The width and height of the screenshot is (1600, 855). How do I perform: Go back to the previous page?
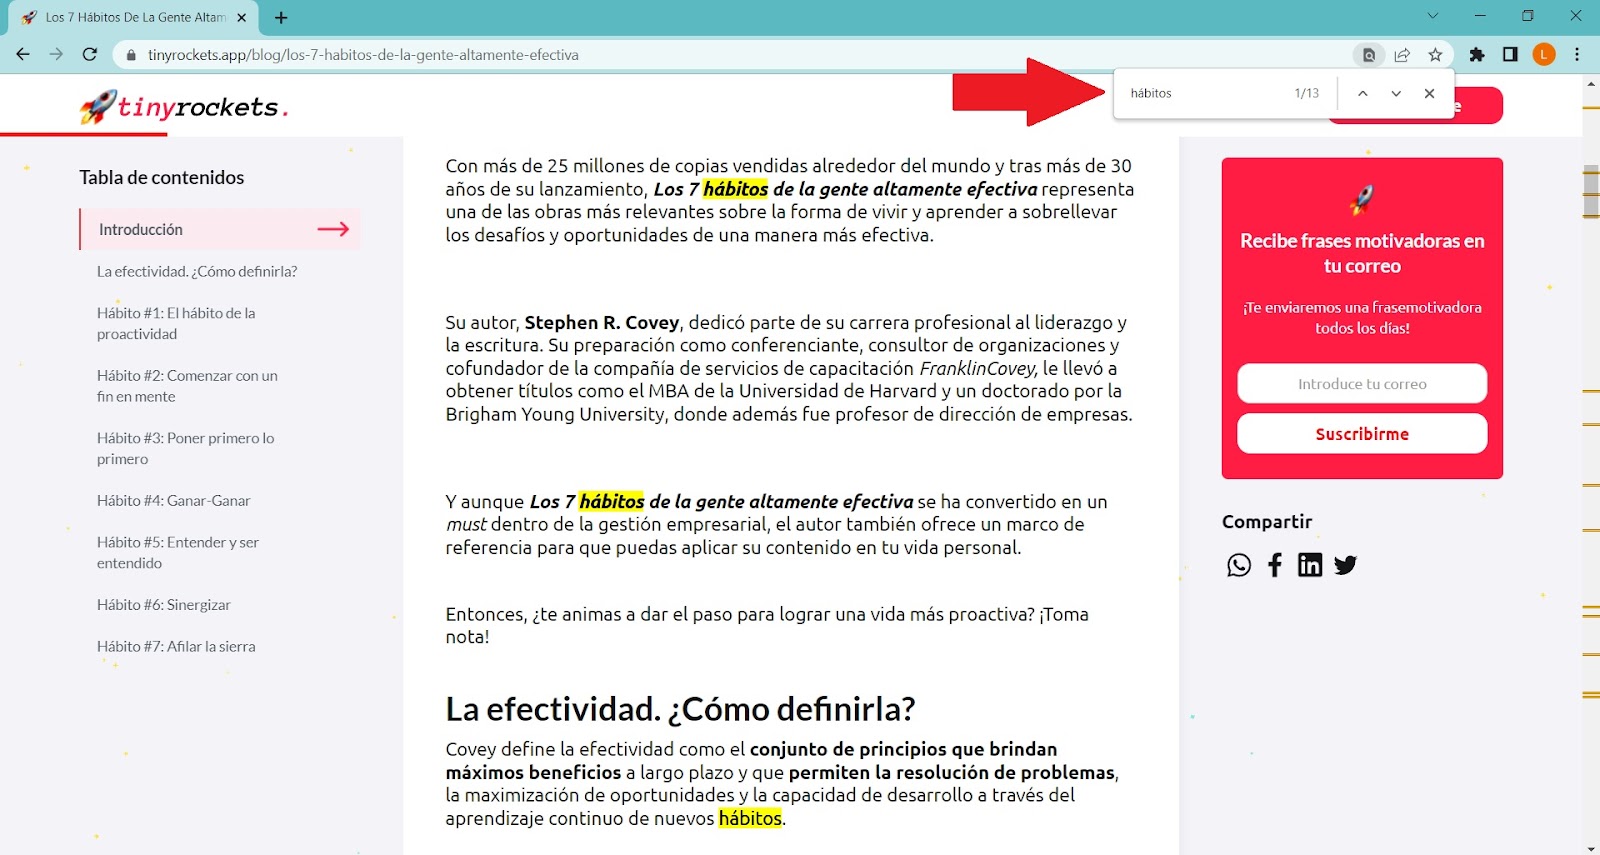click(x=23, y=55)
